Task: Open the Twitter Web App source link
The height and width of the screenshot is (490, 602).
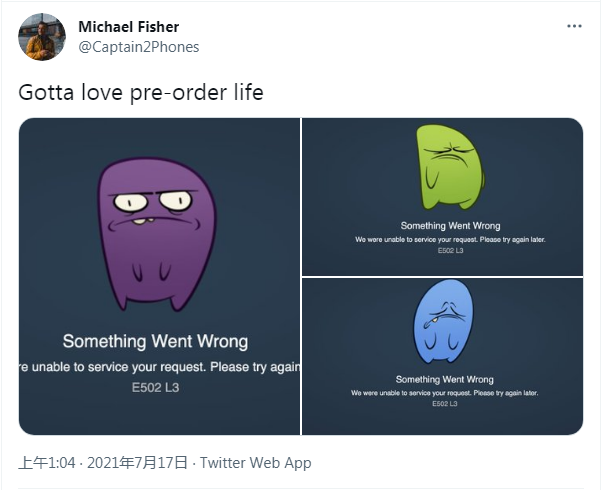Action: click(255, 463)
